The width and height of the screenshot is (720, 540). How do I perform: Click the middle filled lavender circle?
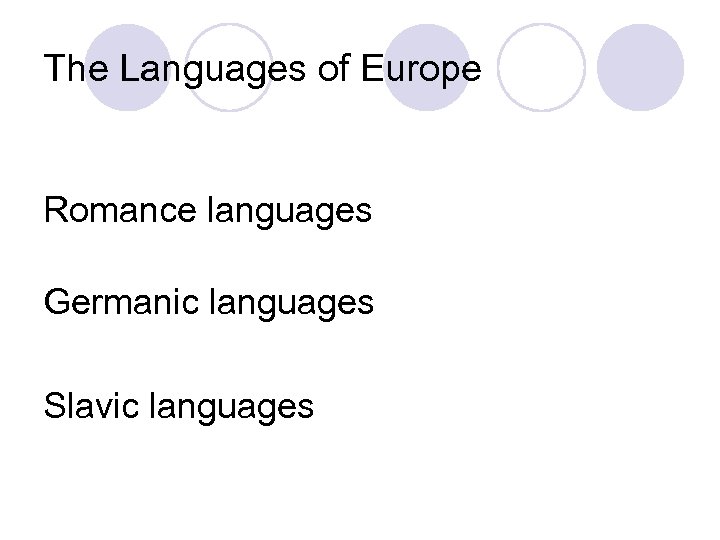pos(427,68)
